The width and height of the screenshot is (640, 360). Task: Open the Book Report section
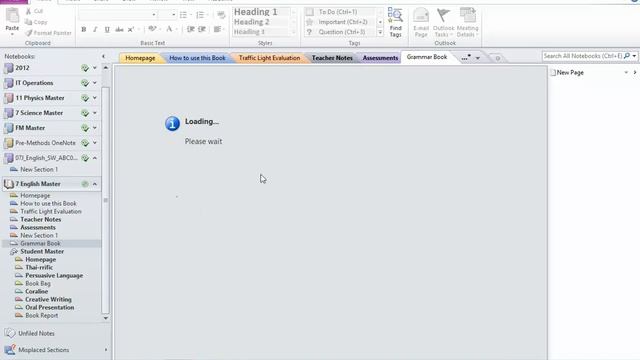click(x=41, y=316)
